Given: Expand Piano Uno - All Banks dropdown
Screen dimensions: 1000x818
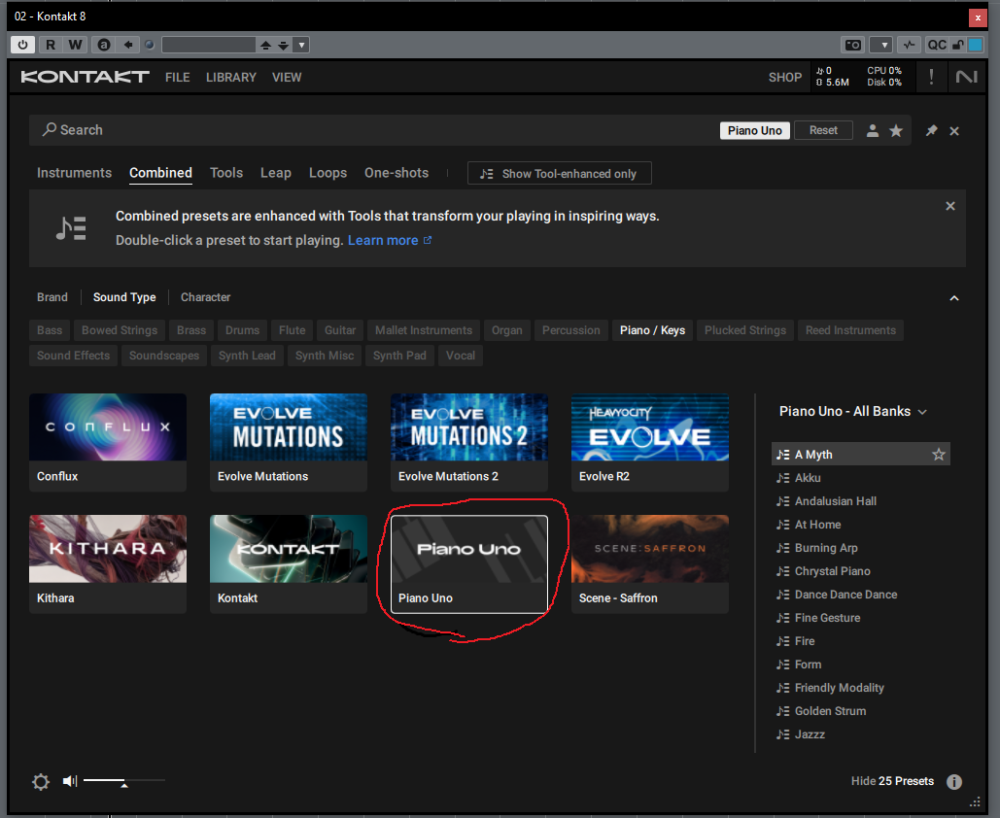Looking at the screenshot, I should 853,411.
